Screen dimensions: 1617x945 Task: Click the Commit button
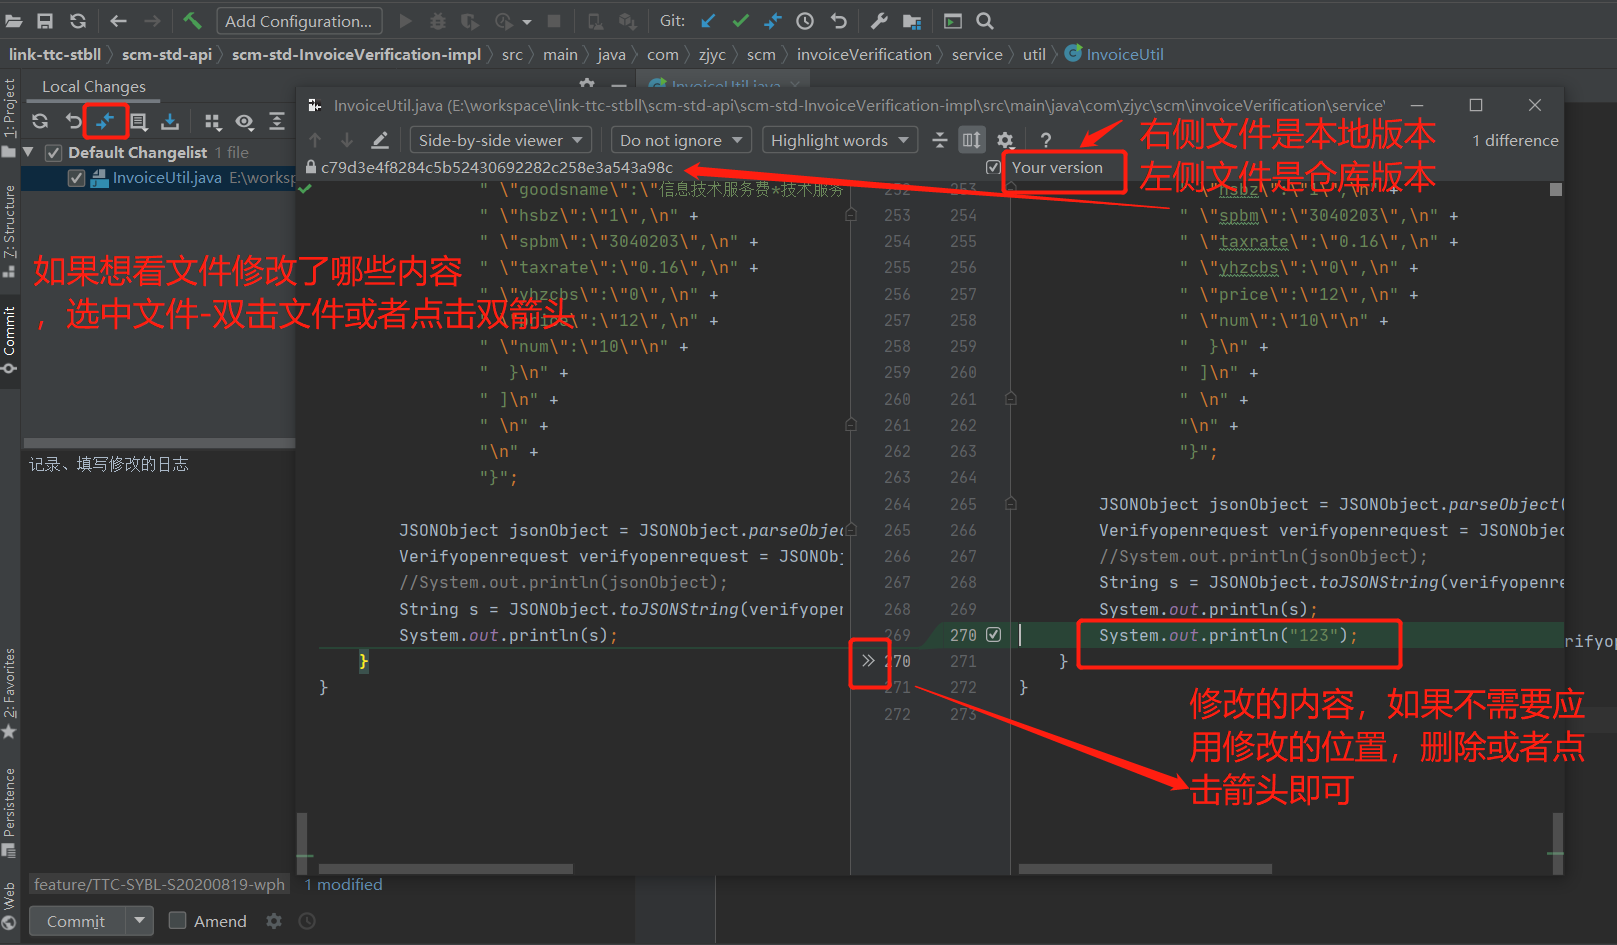[76, 921]
